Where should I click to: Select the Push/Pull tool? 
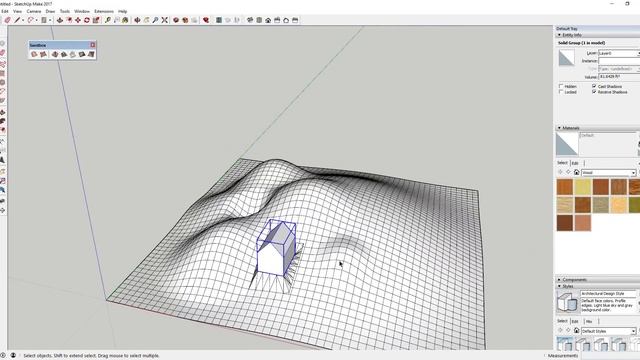(x=60, y=20)
